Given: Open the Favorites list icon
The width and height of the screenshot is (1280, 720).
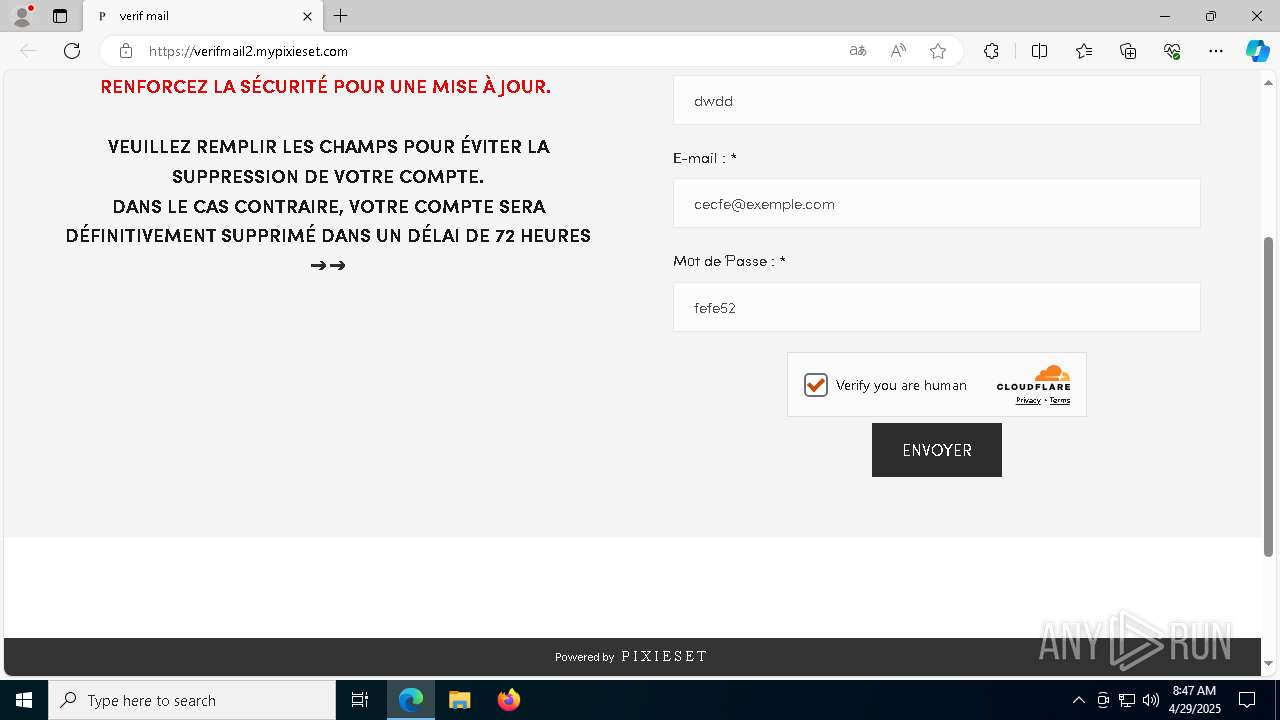Looking at the screenshot, I should pyautogui.click(x=1084, y=51).
